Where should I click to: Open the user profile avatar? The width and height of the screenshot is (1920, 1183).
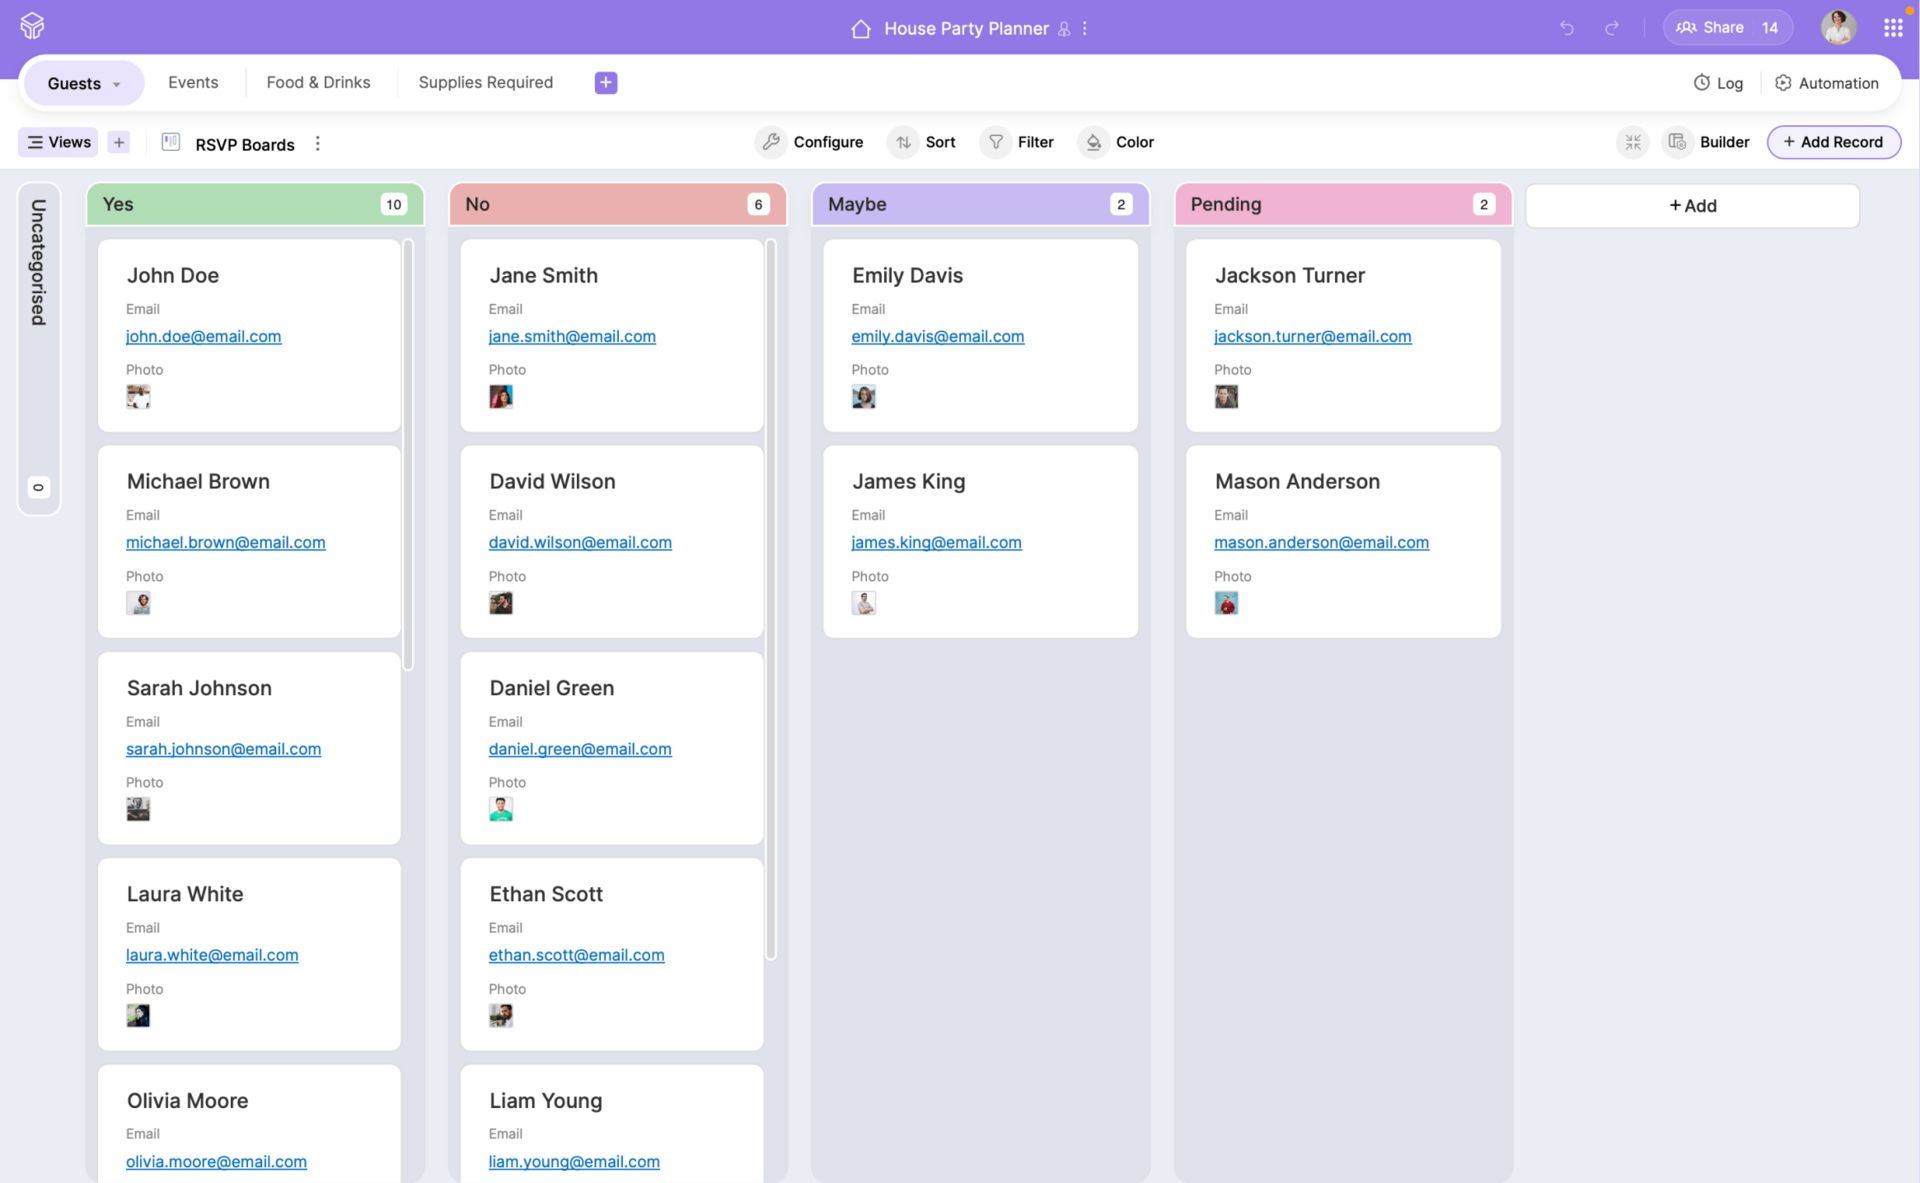pyautogui.click(x=1838, y=28)
